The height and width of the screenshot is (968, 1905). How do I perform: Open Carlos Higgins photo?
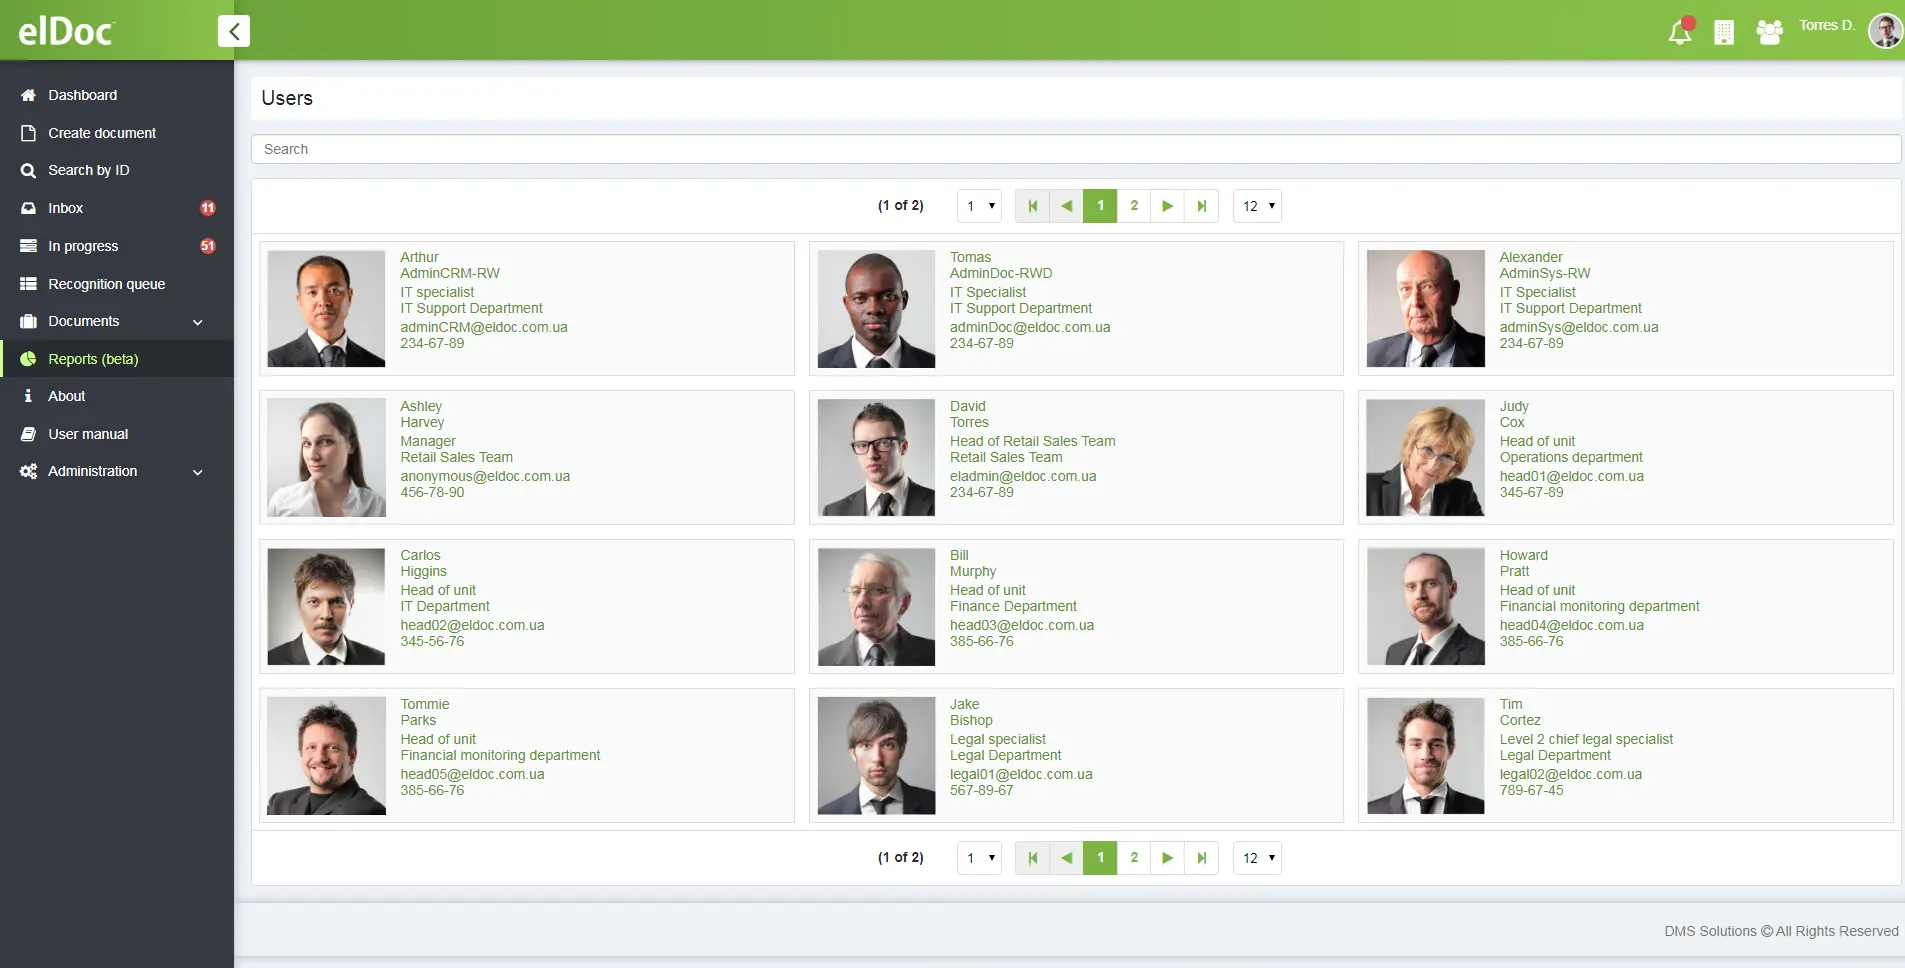tap(326, 606)
